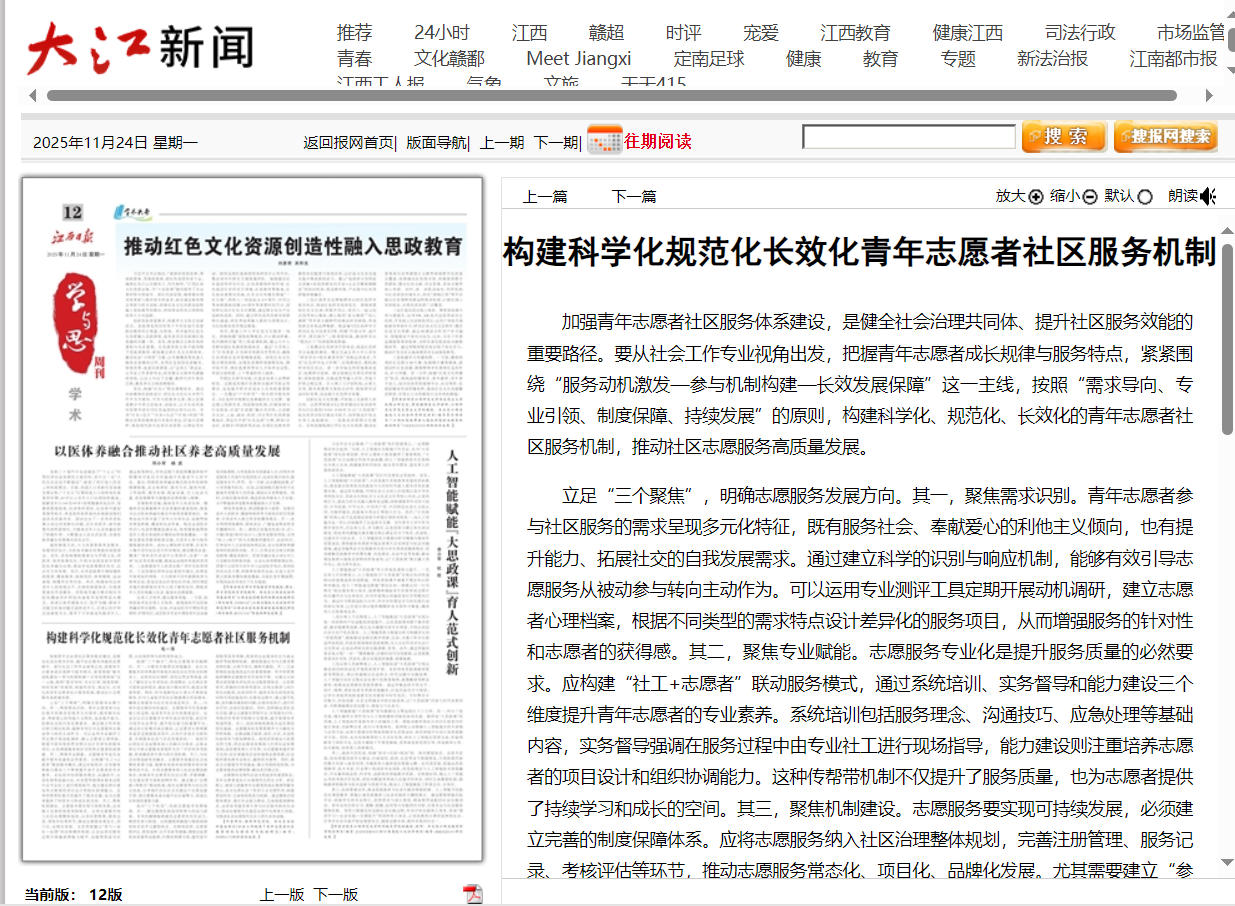Click the 朗读 text label
1235x906 pixels.
(x=1183, y=196)
